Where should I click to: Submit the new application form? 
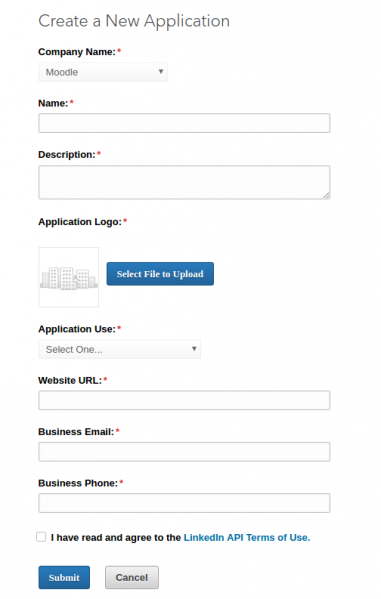pyautogui.click(x=64, y=577)
